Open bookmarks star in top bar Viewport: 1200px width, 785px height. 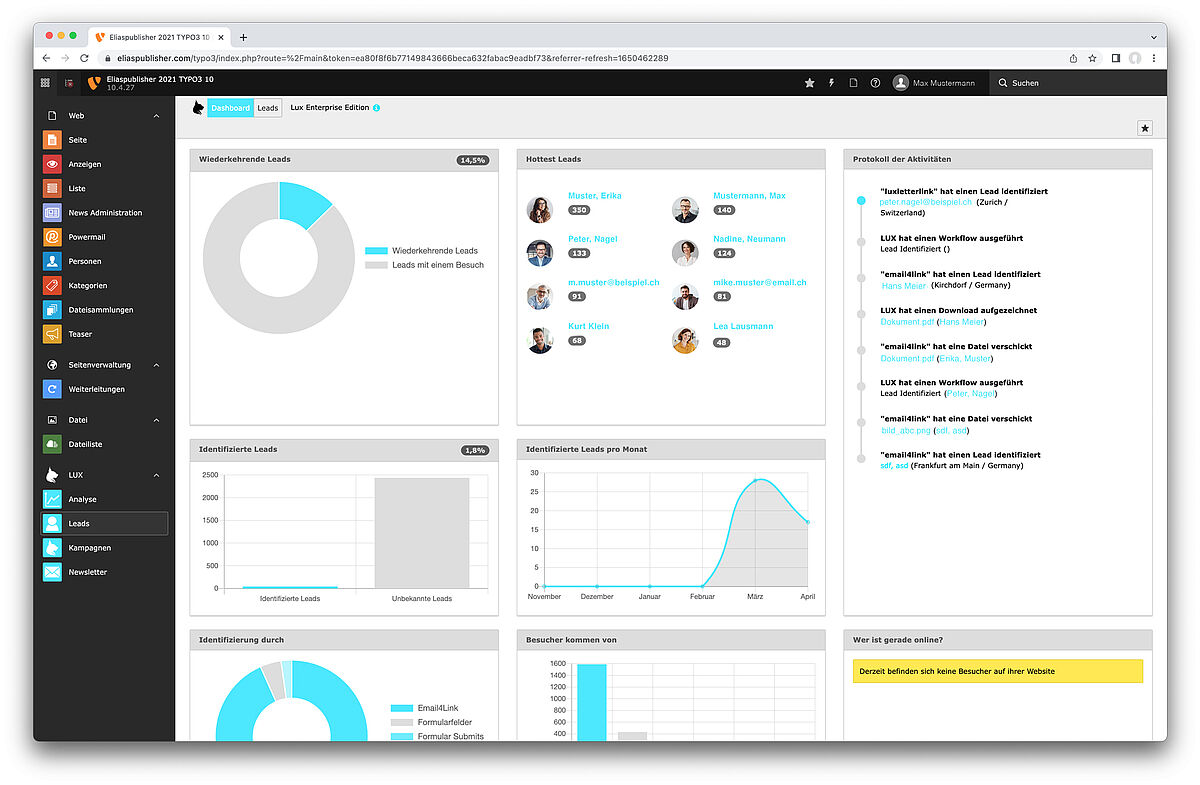pos(809,83)
